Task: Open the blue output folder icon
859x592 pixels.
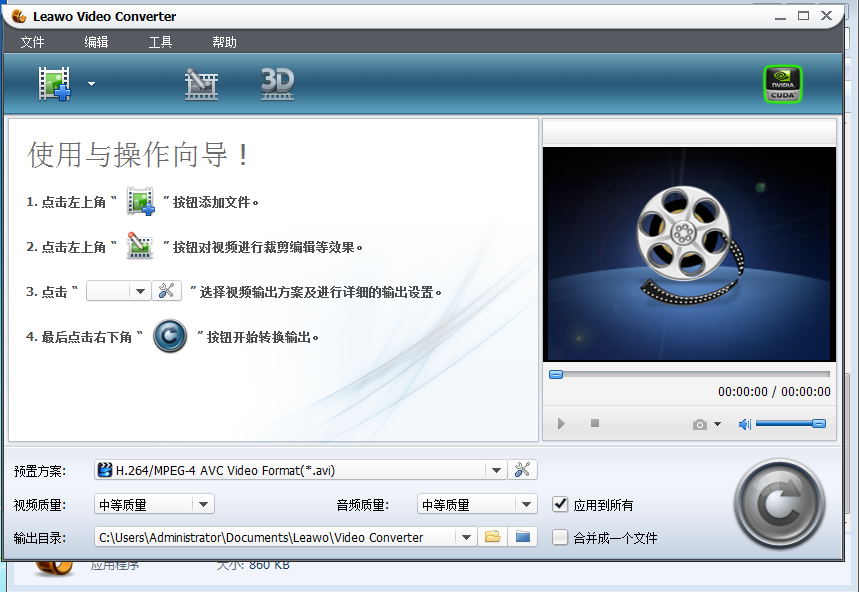Action: 522,537
